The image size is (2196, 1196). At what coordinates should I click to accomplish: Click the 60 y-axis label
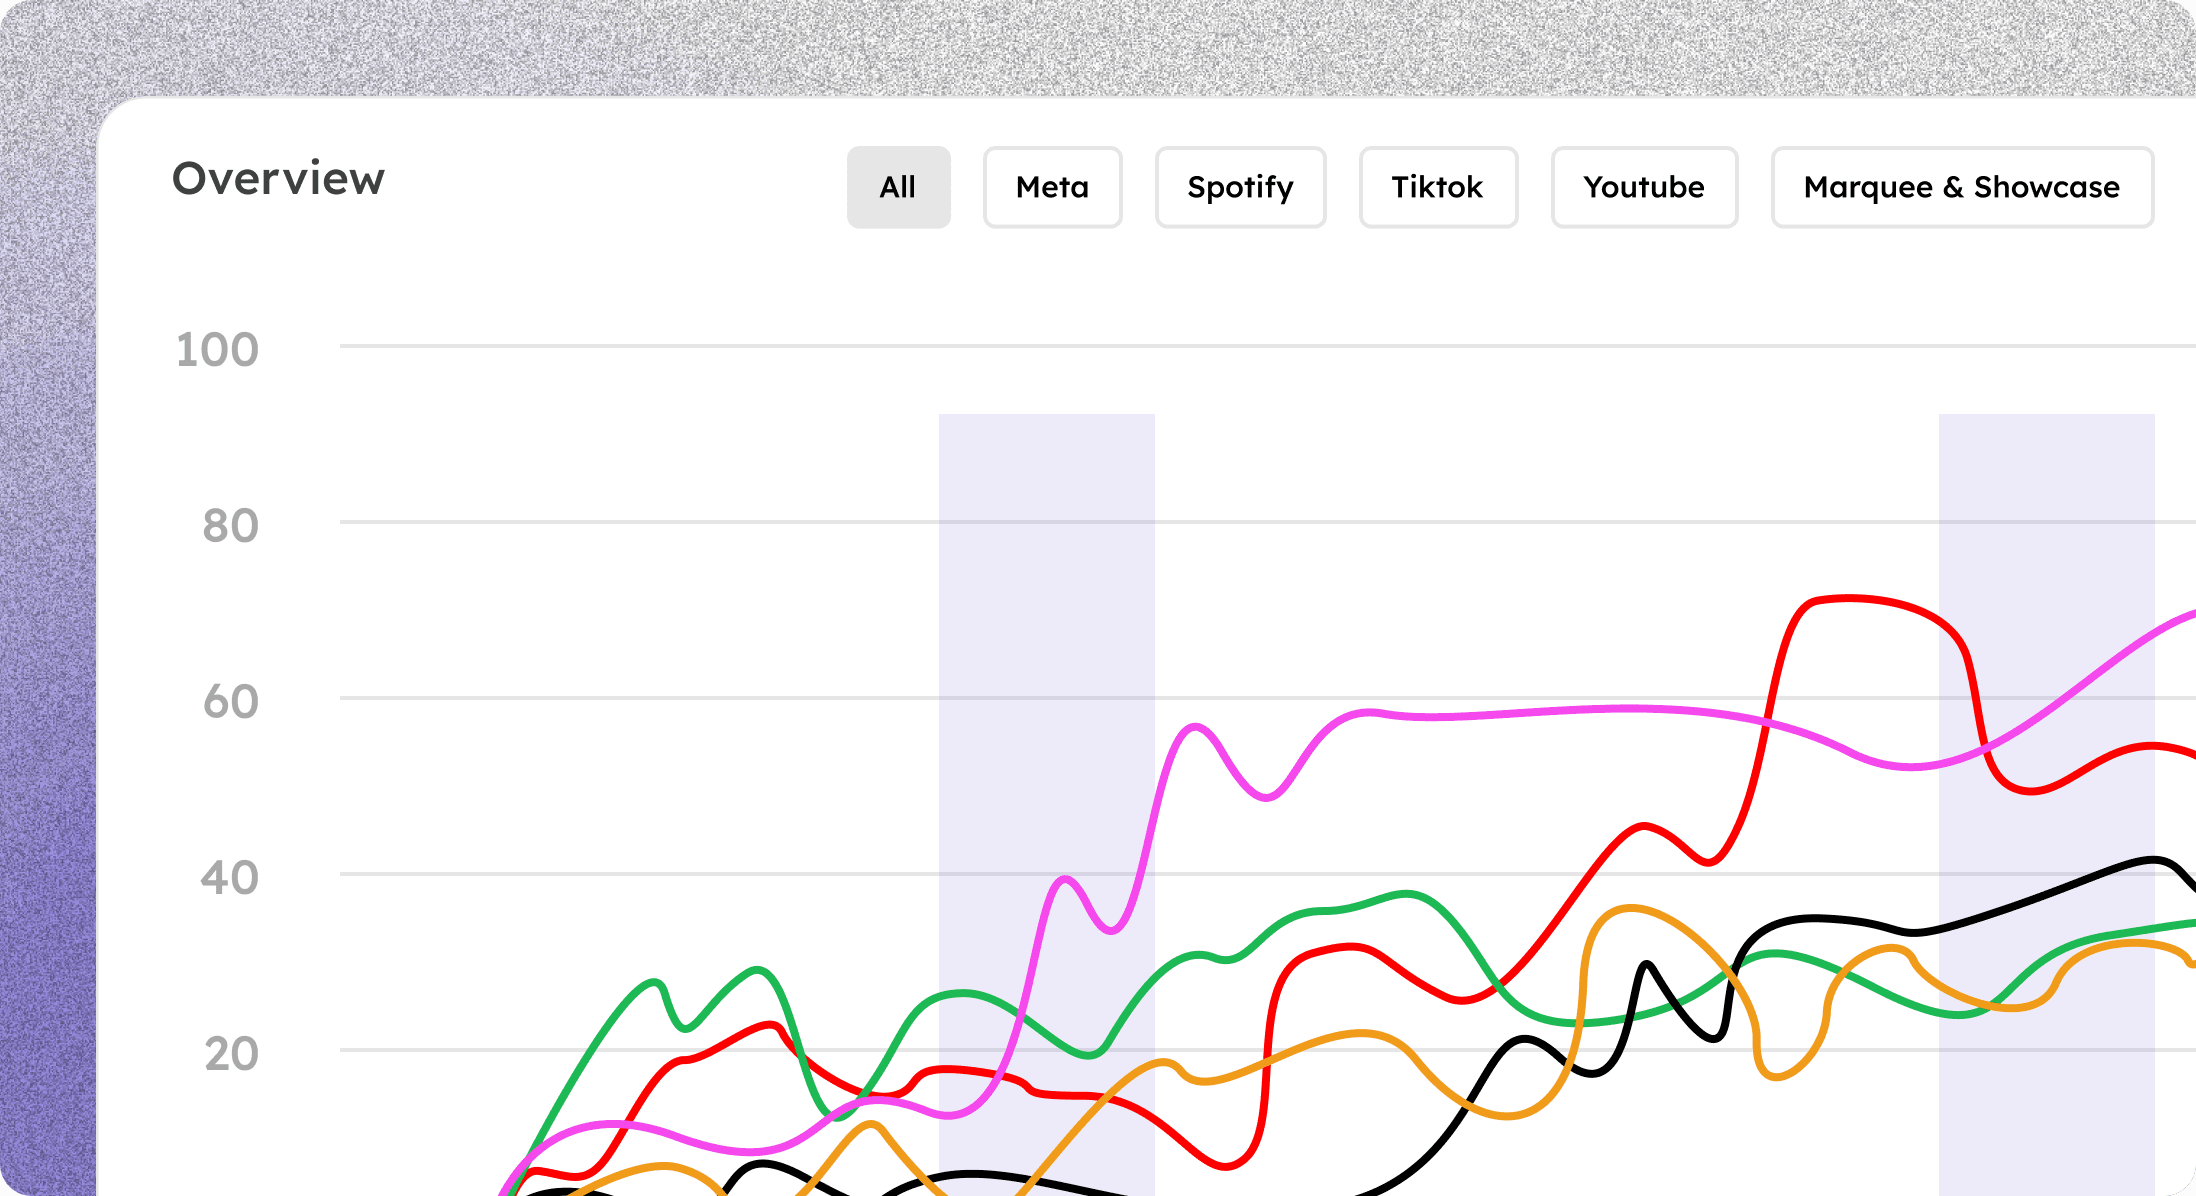coord(230,702)
